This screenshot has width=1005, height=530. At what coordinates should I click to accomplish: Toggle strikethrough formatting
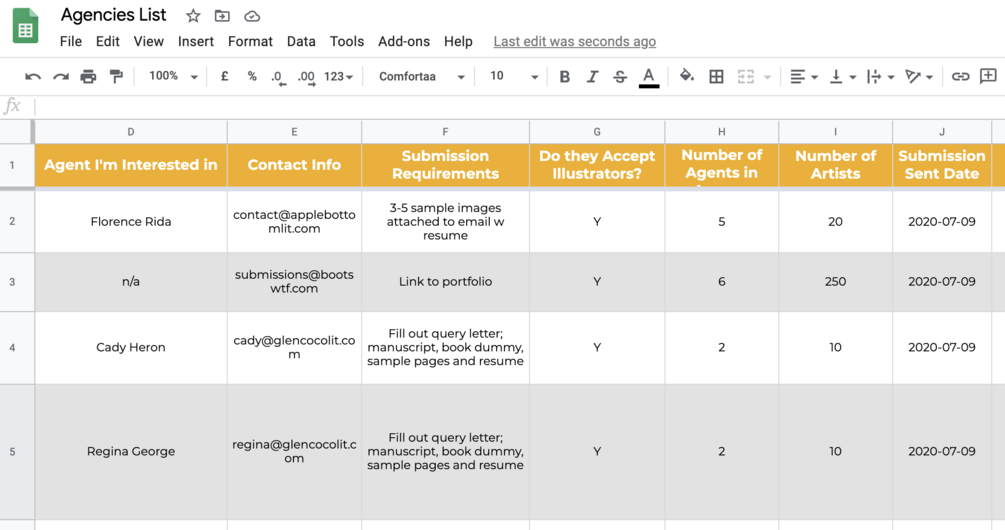pyautogui.click(x=620, y=77)
